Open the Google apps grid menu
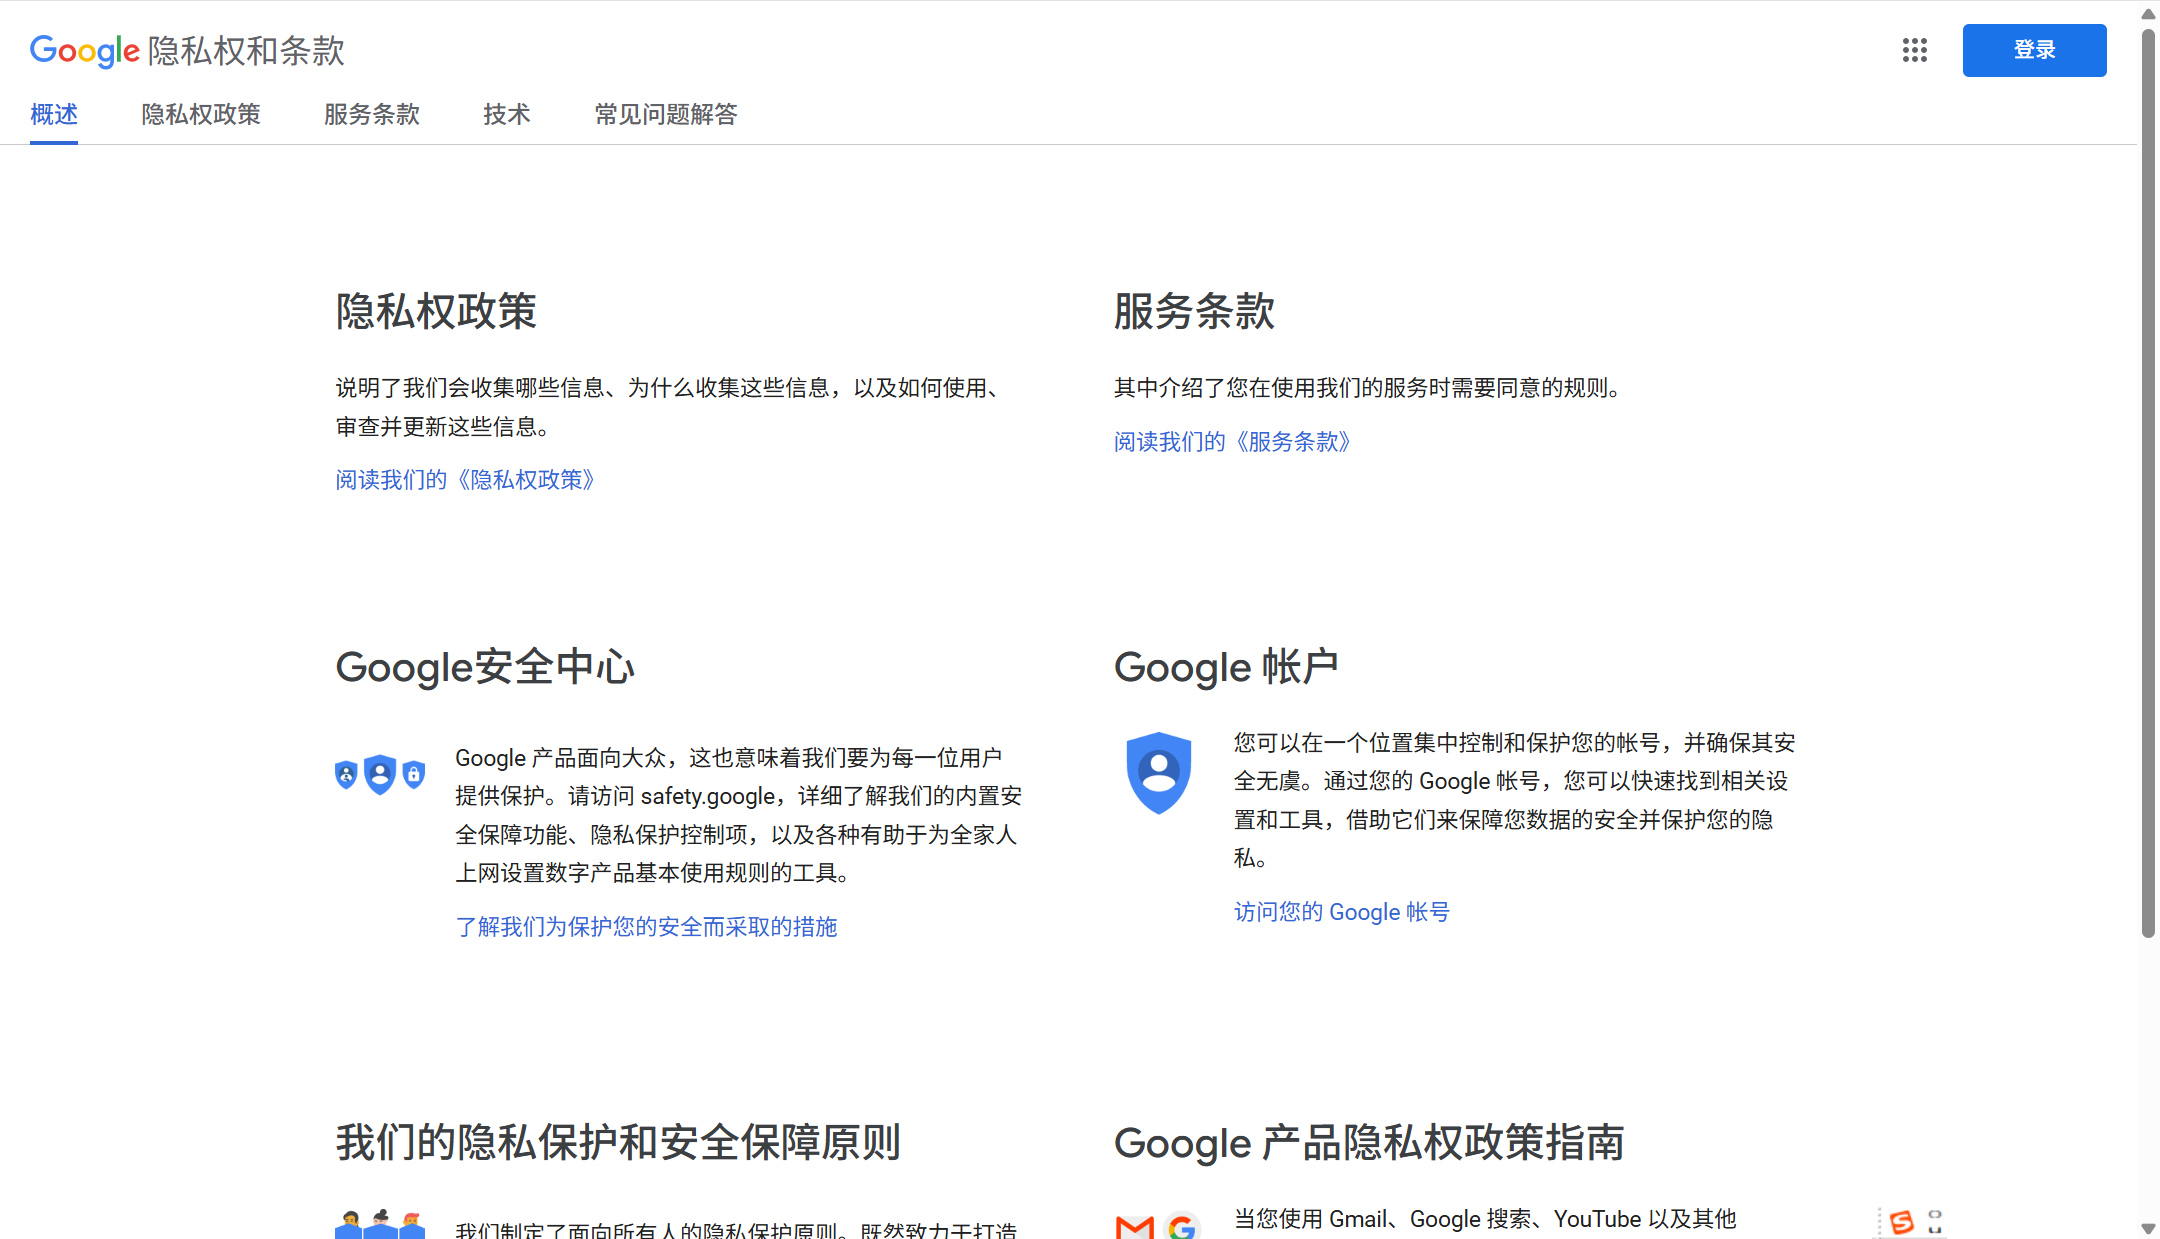The height and width of the screenshot is (1239, 2160). (x=1914, y=50)
